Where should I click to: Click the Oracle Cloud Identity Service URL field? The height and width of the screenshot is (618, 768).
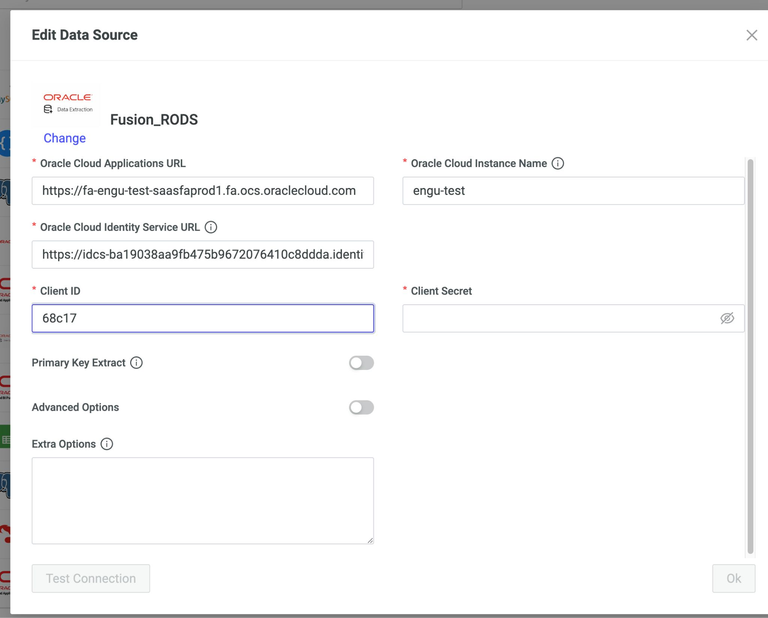(203, 254)
